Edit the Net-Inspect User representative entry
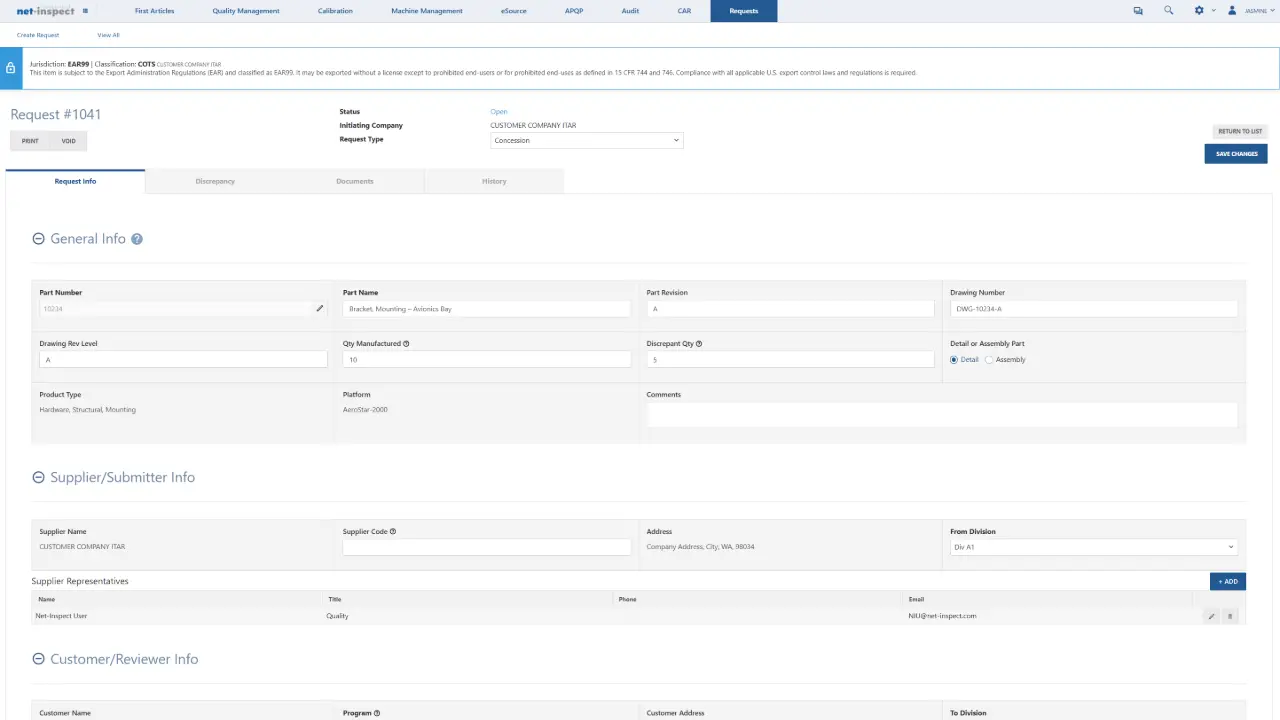 coord(1210,615)
